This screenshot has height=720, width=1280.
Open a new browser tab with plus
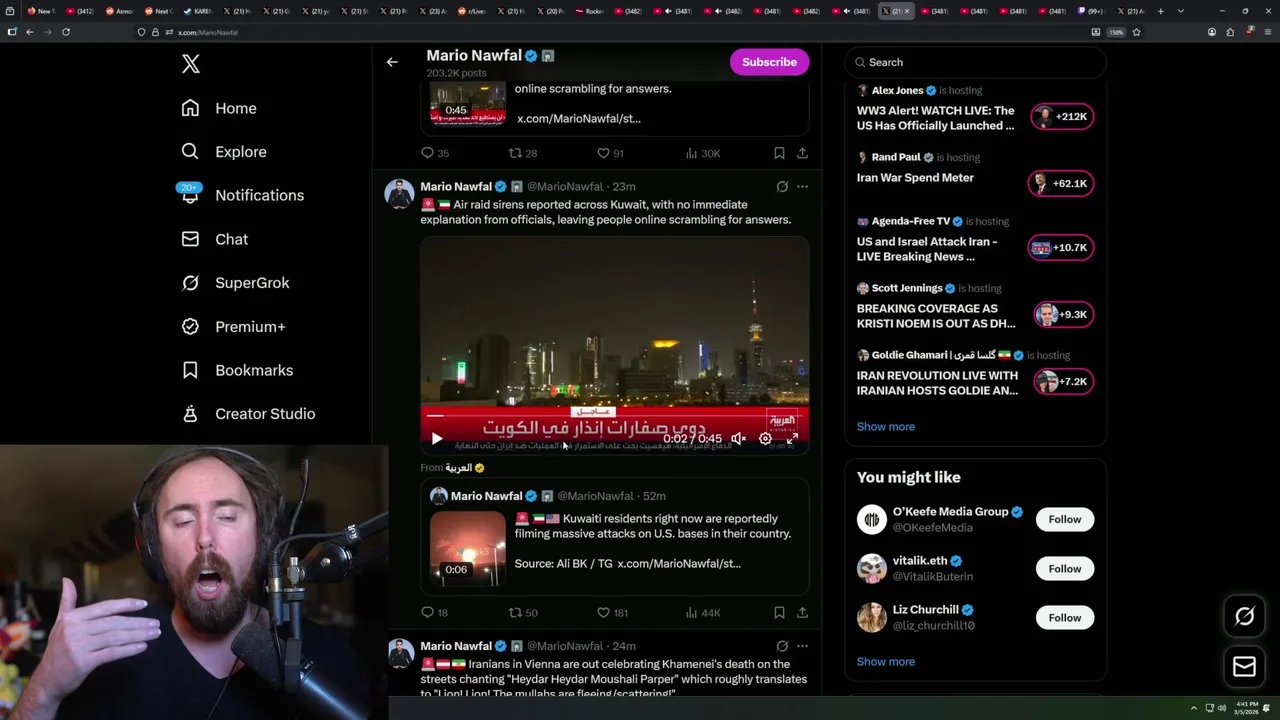pos(1160,11)
